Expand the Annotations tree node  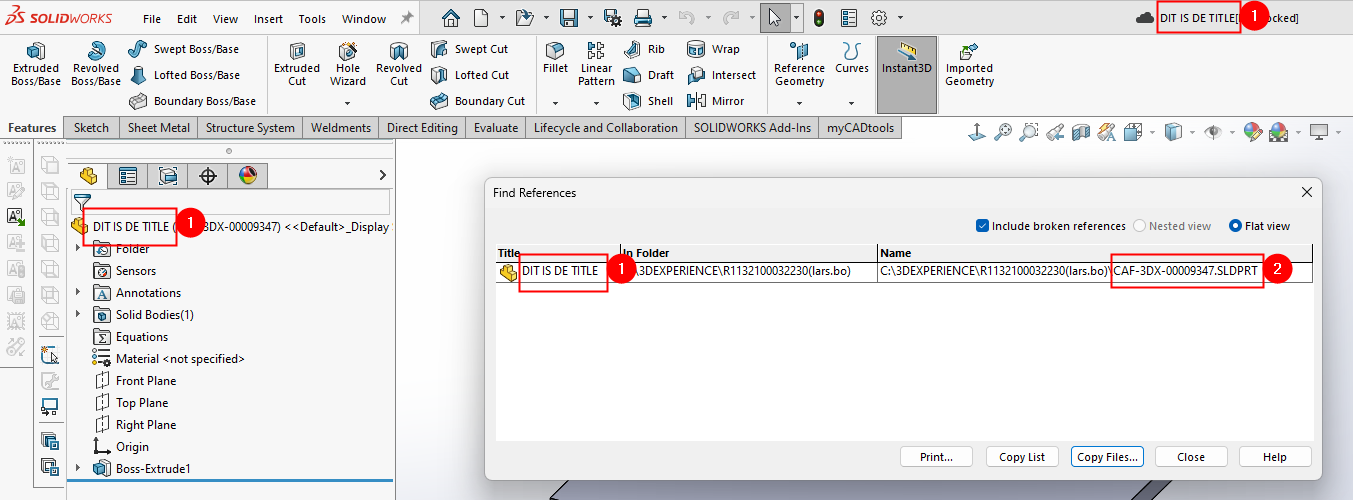(x=79, y=293)
